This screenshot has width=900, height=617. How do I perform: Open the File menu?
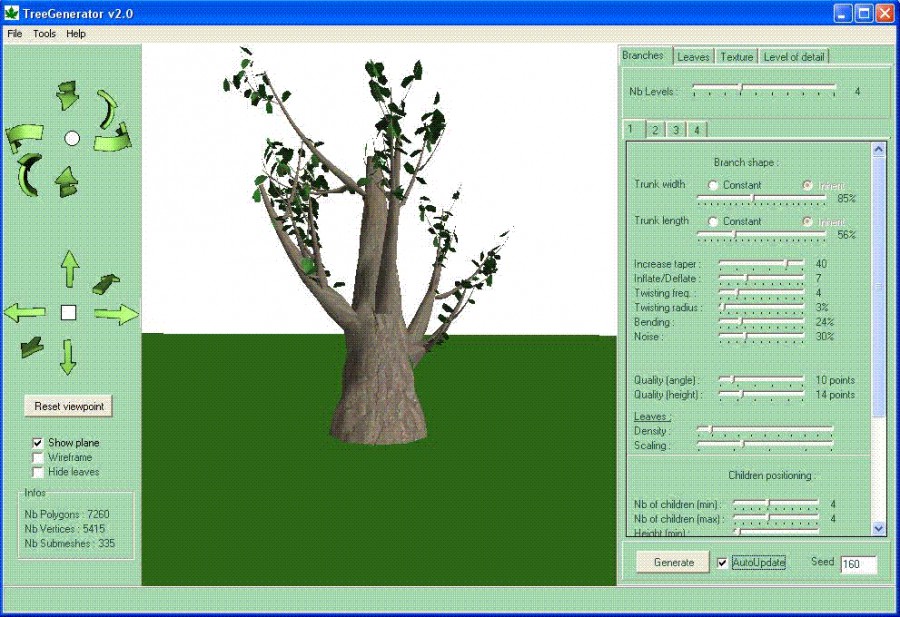point(14,34)
